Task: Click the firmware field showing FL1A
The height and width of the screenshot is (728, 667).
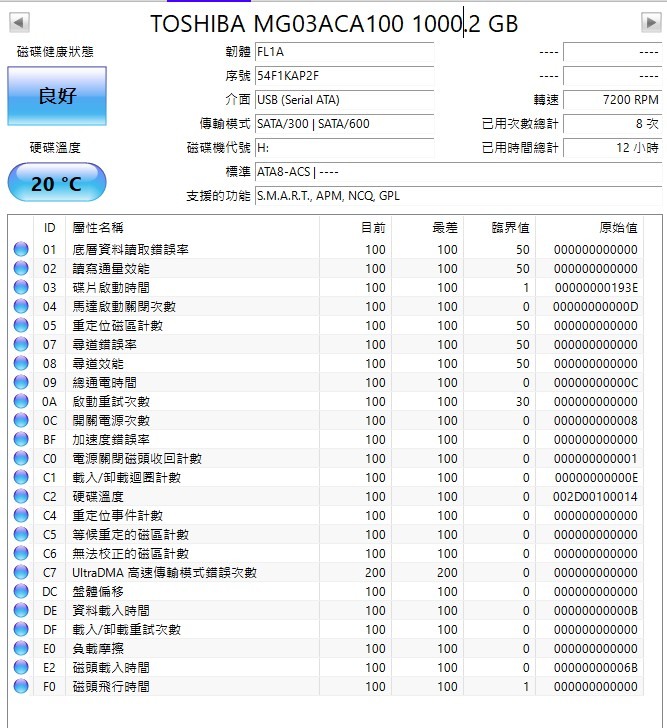Action: 343,51
